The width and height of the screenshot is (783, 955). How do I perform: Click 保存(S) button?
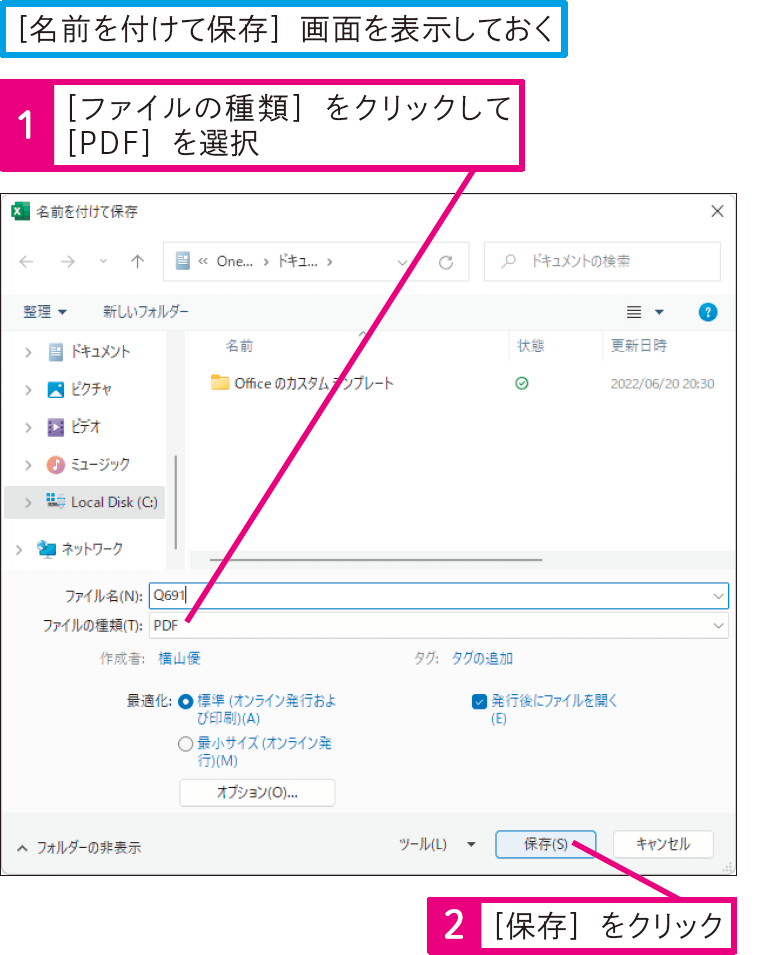point(546,844)
